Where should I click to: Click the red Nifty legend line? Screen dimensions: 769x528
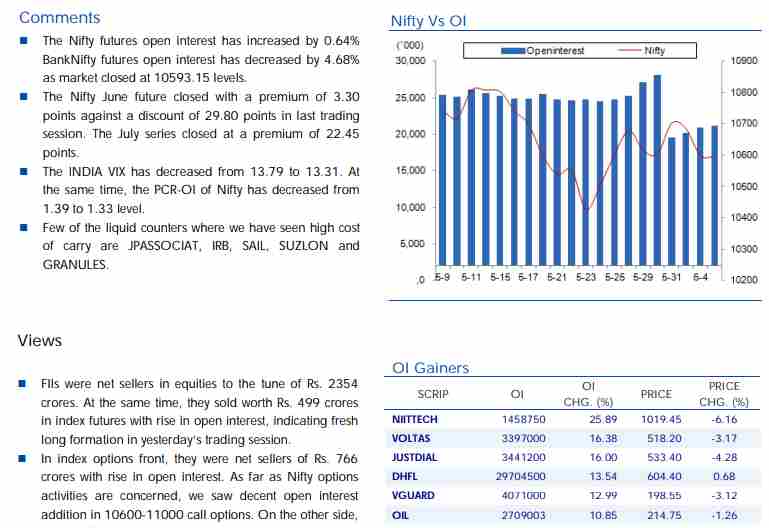coord(631,50)
